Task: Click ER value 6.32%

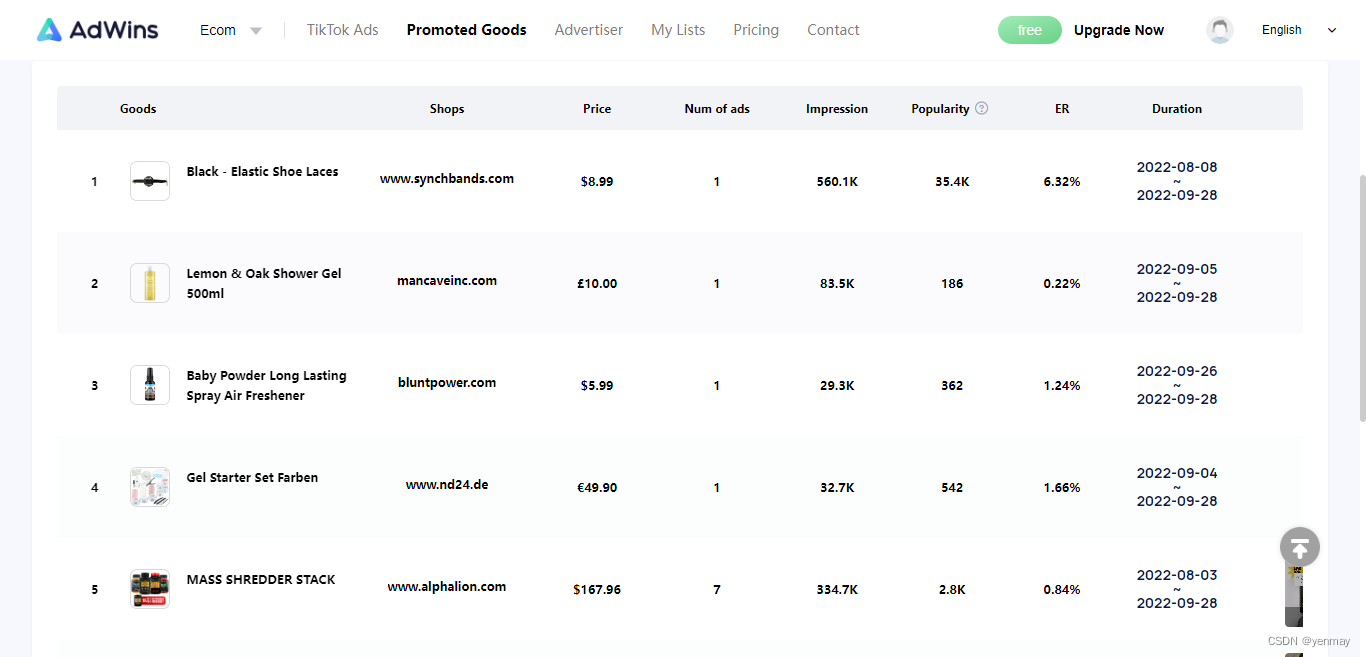Action: click(x=1062, y=182)
